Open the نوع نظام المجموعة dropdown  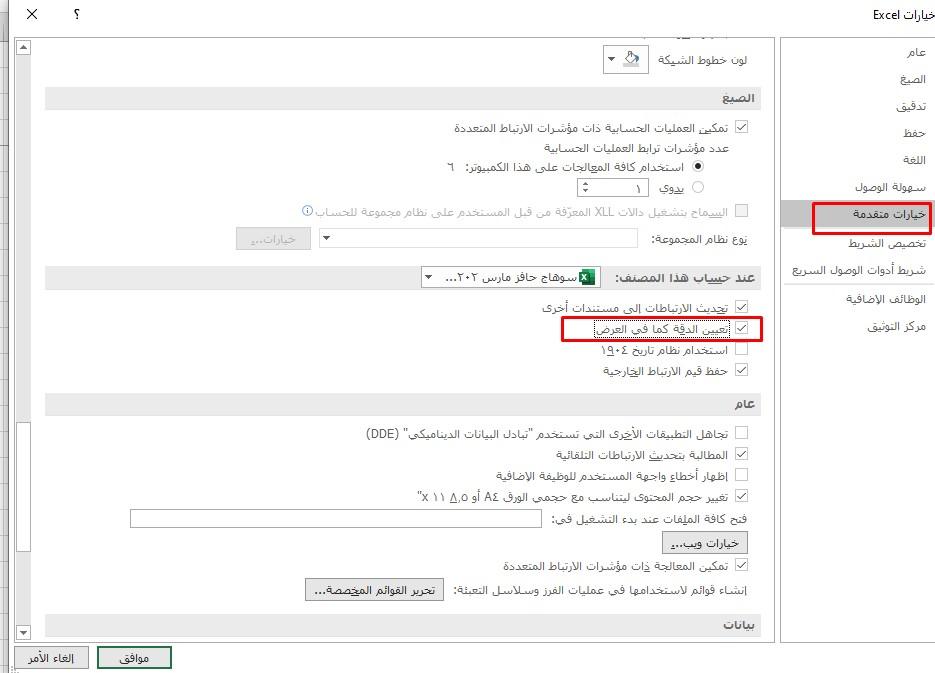coord(478,238)
